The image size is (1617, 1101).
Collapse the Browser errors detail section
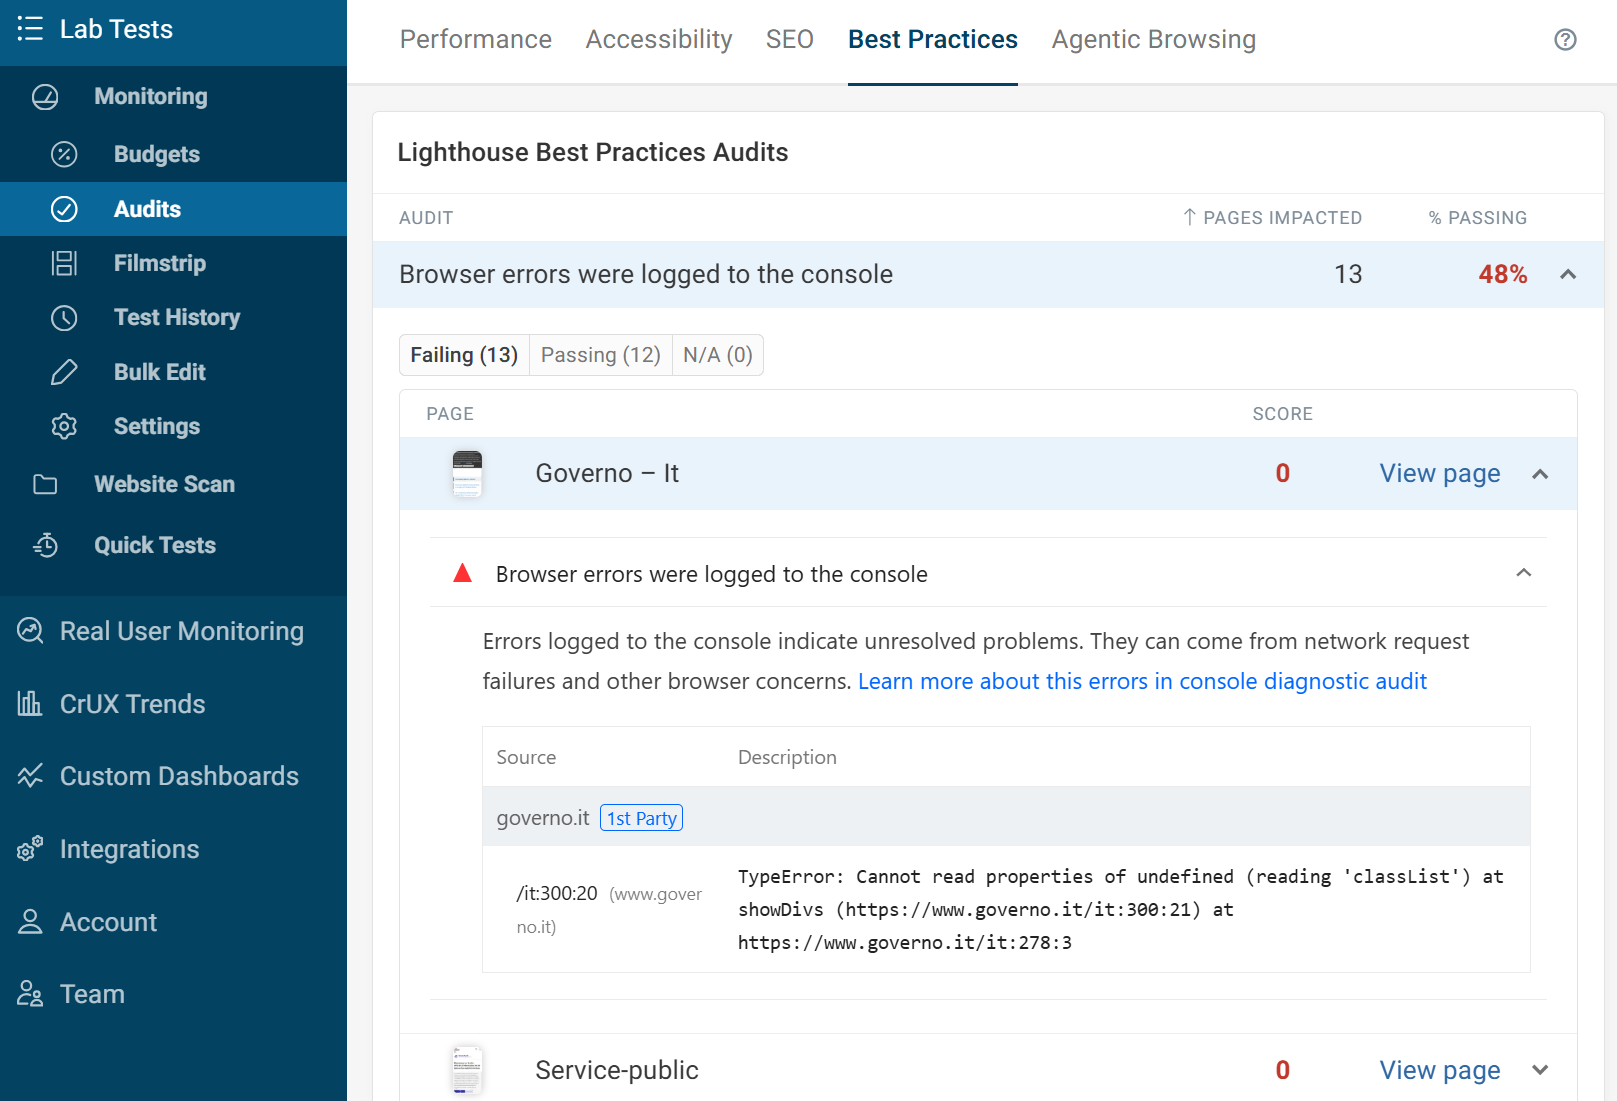(1524, 573)
